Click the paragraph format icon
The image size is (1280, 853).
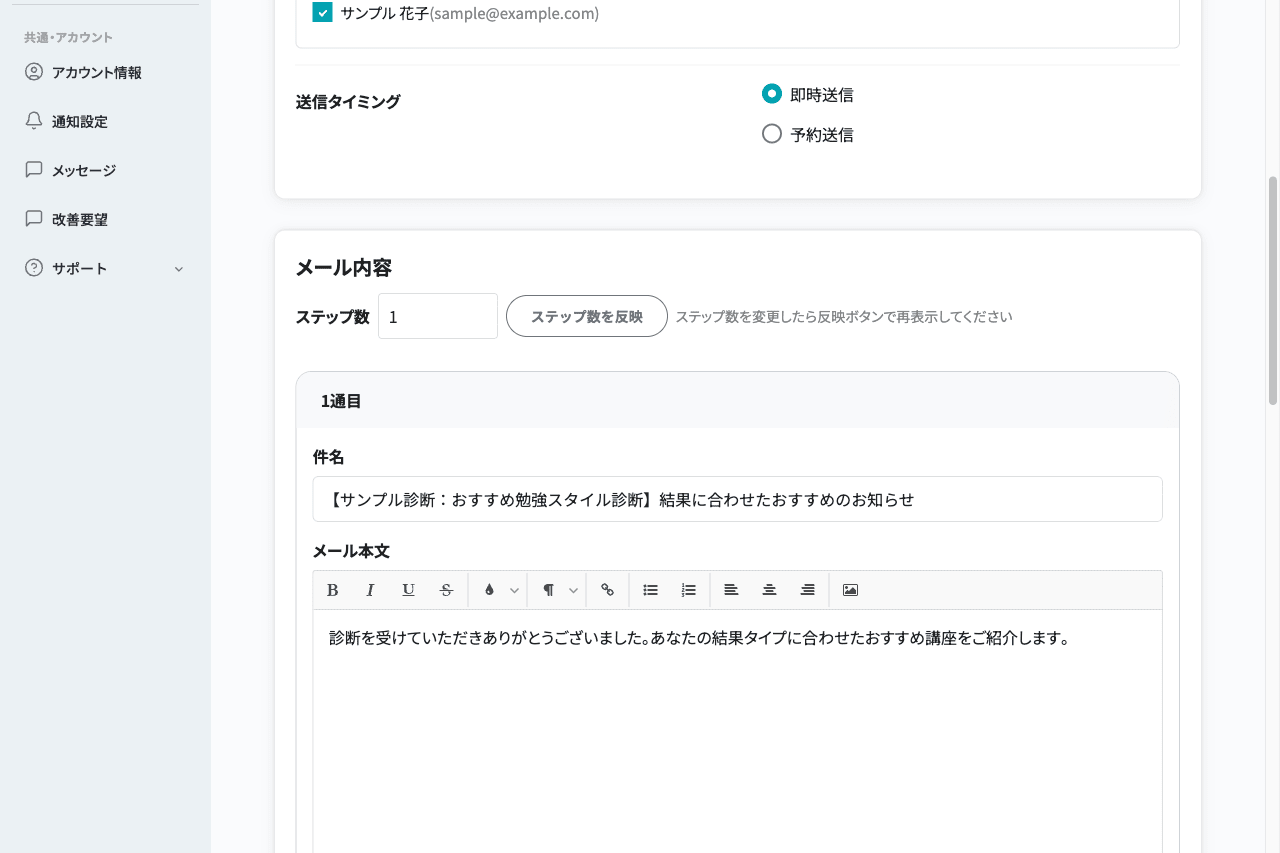click(x=548, y=590)
